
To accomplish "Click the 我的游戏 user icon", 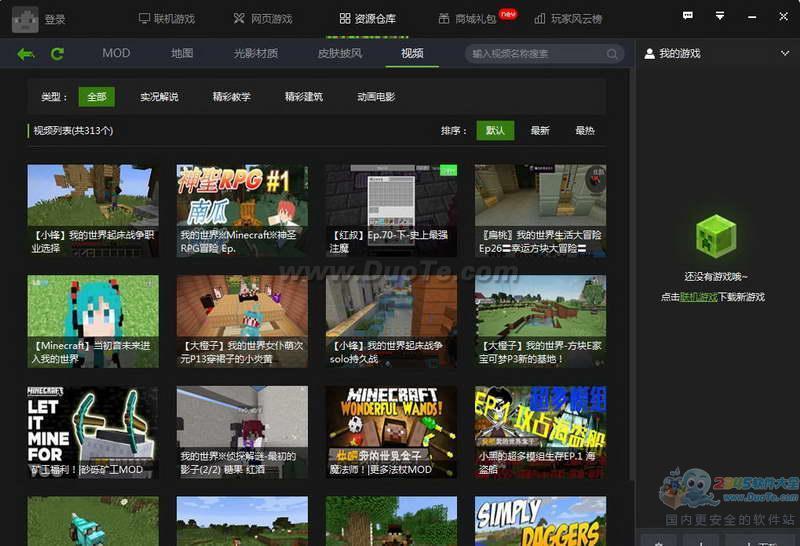I will click(649, 54).
